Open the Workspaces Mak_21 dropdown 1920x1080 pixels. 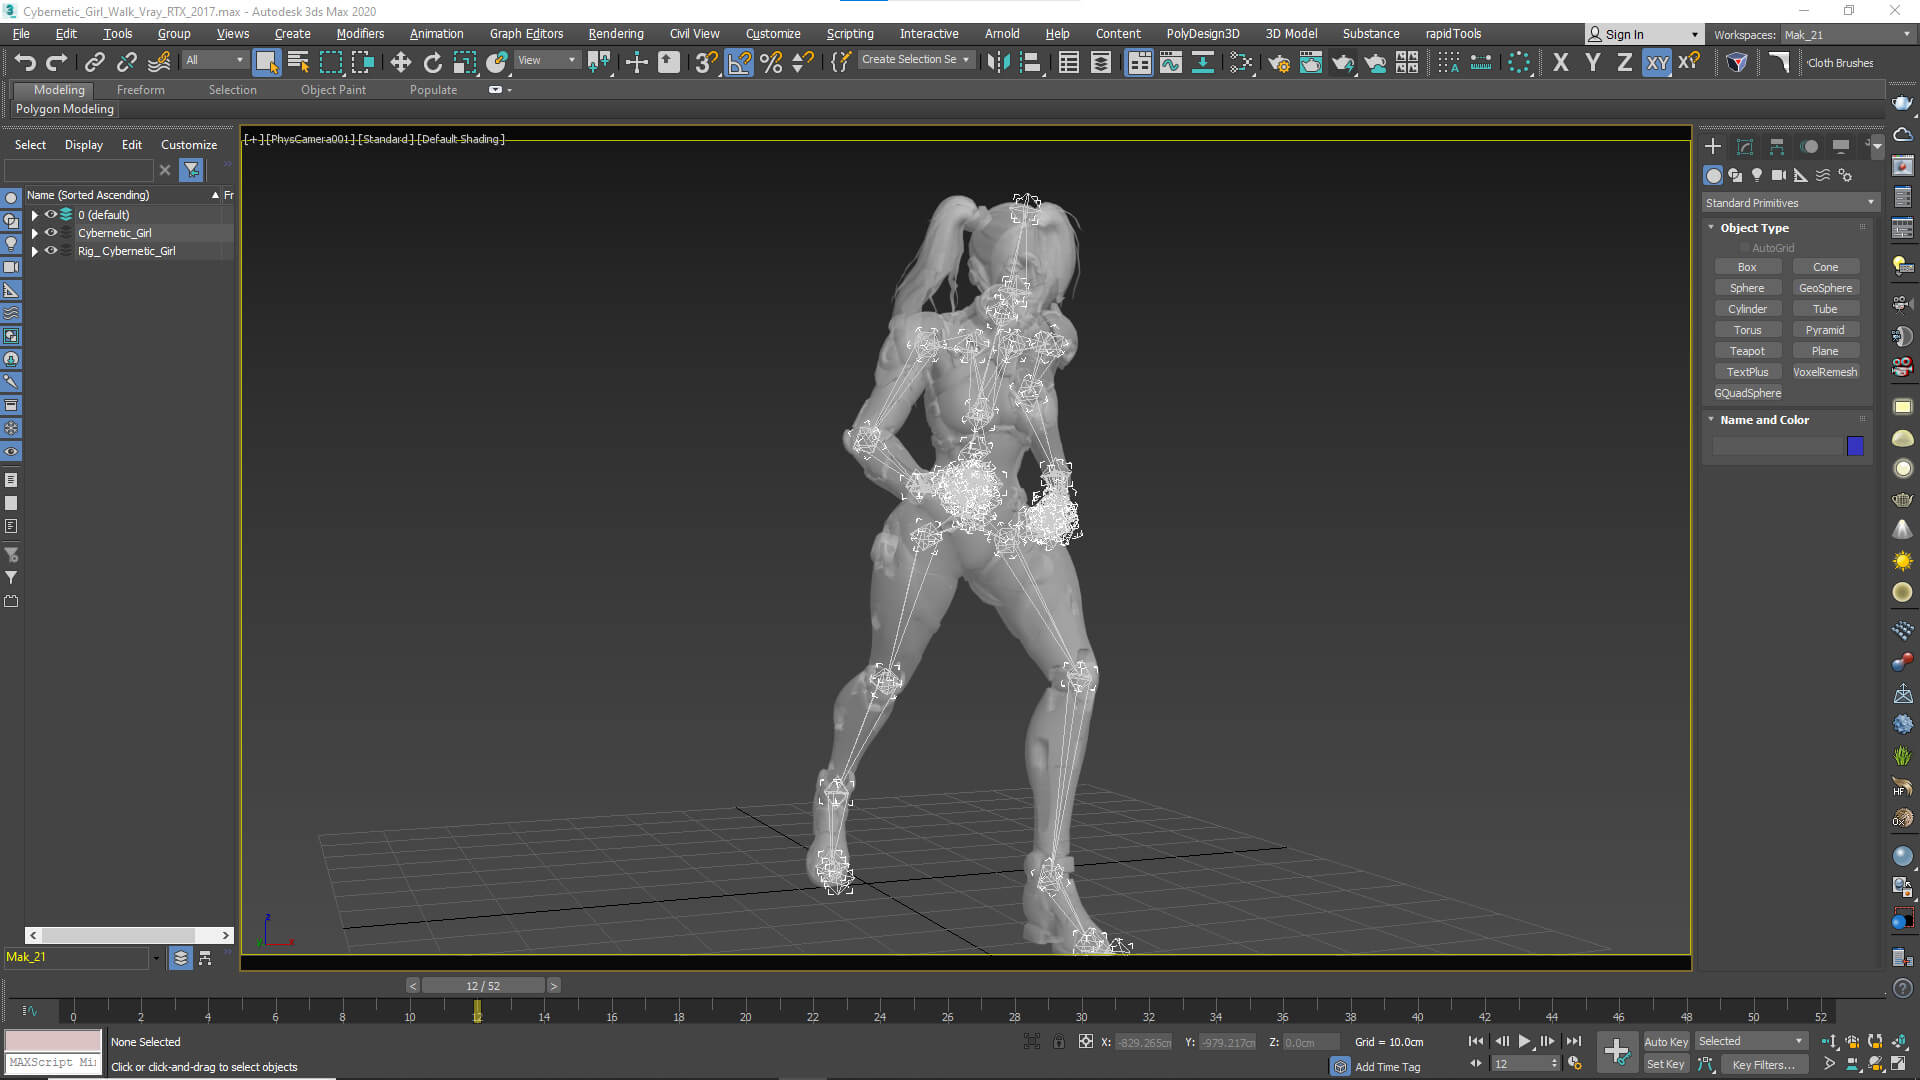point(1846,35)
